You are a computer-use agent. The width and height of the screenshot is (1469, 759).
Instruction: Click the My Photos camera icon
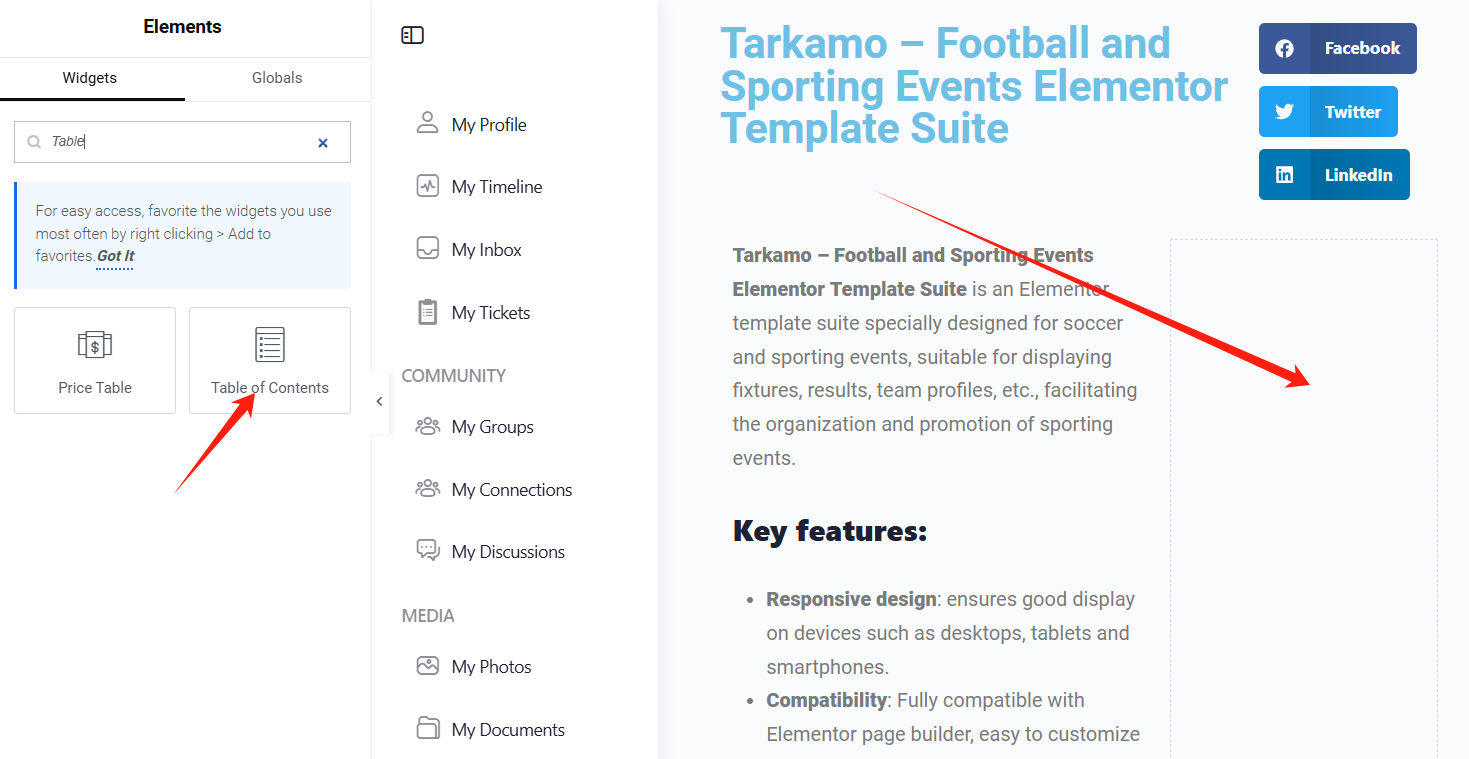tap(427, 665)
